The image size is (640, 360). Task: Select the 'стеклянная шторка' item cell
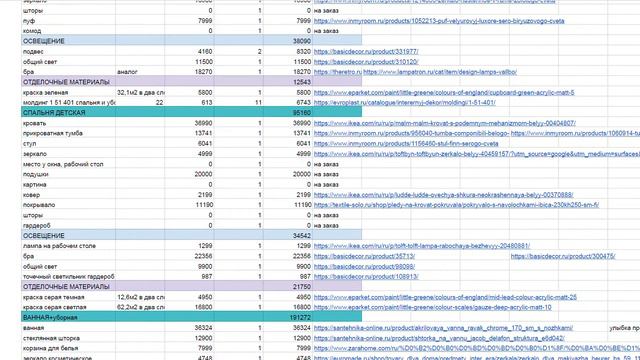click(68, 338)
